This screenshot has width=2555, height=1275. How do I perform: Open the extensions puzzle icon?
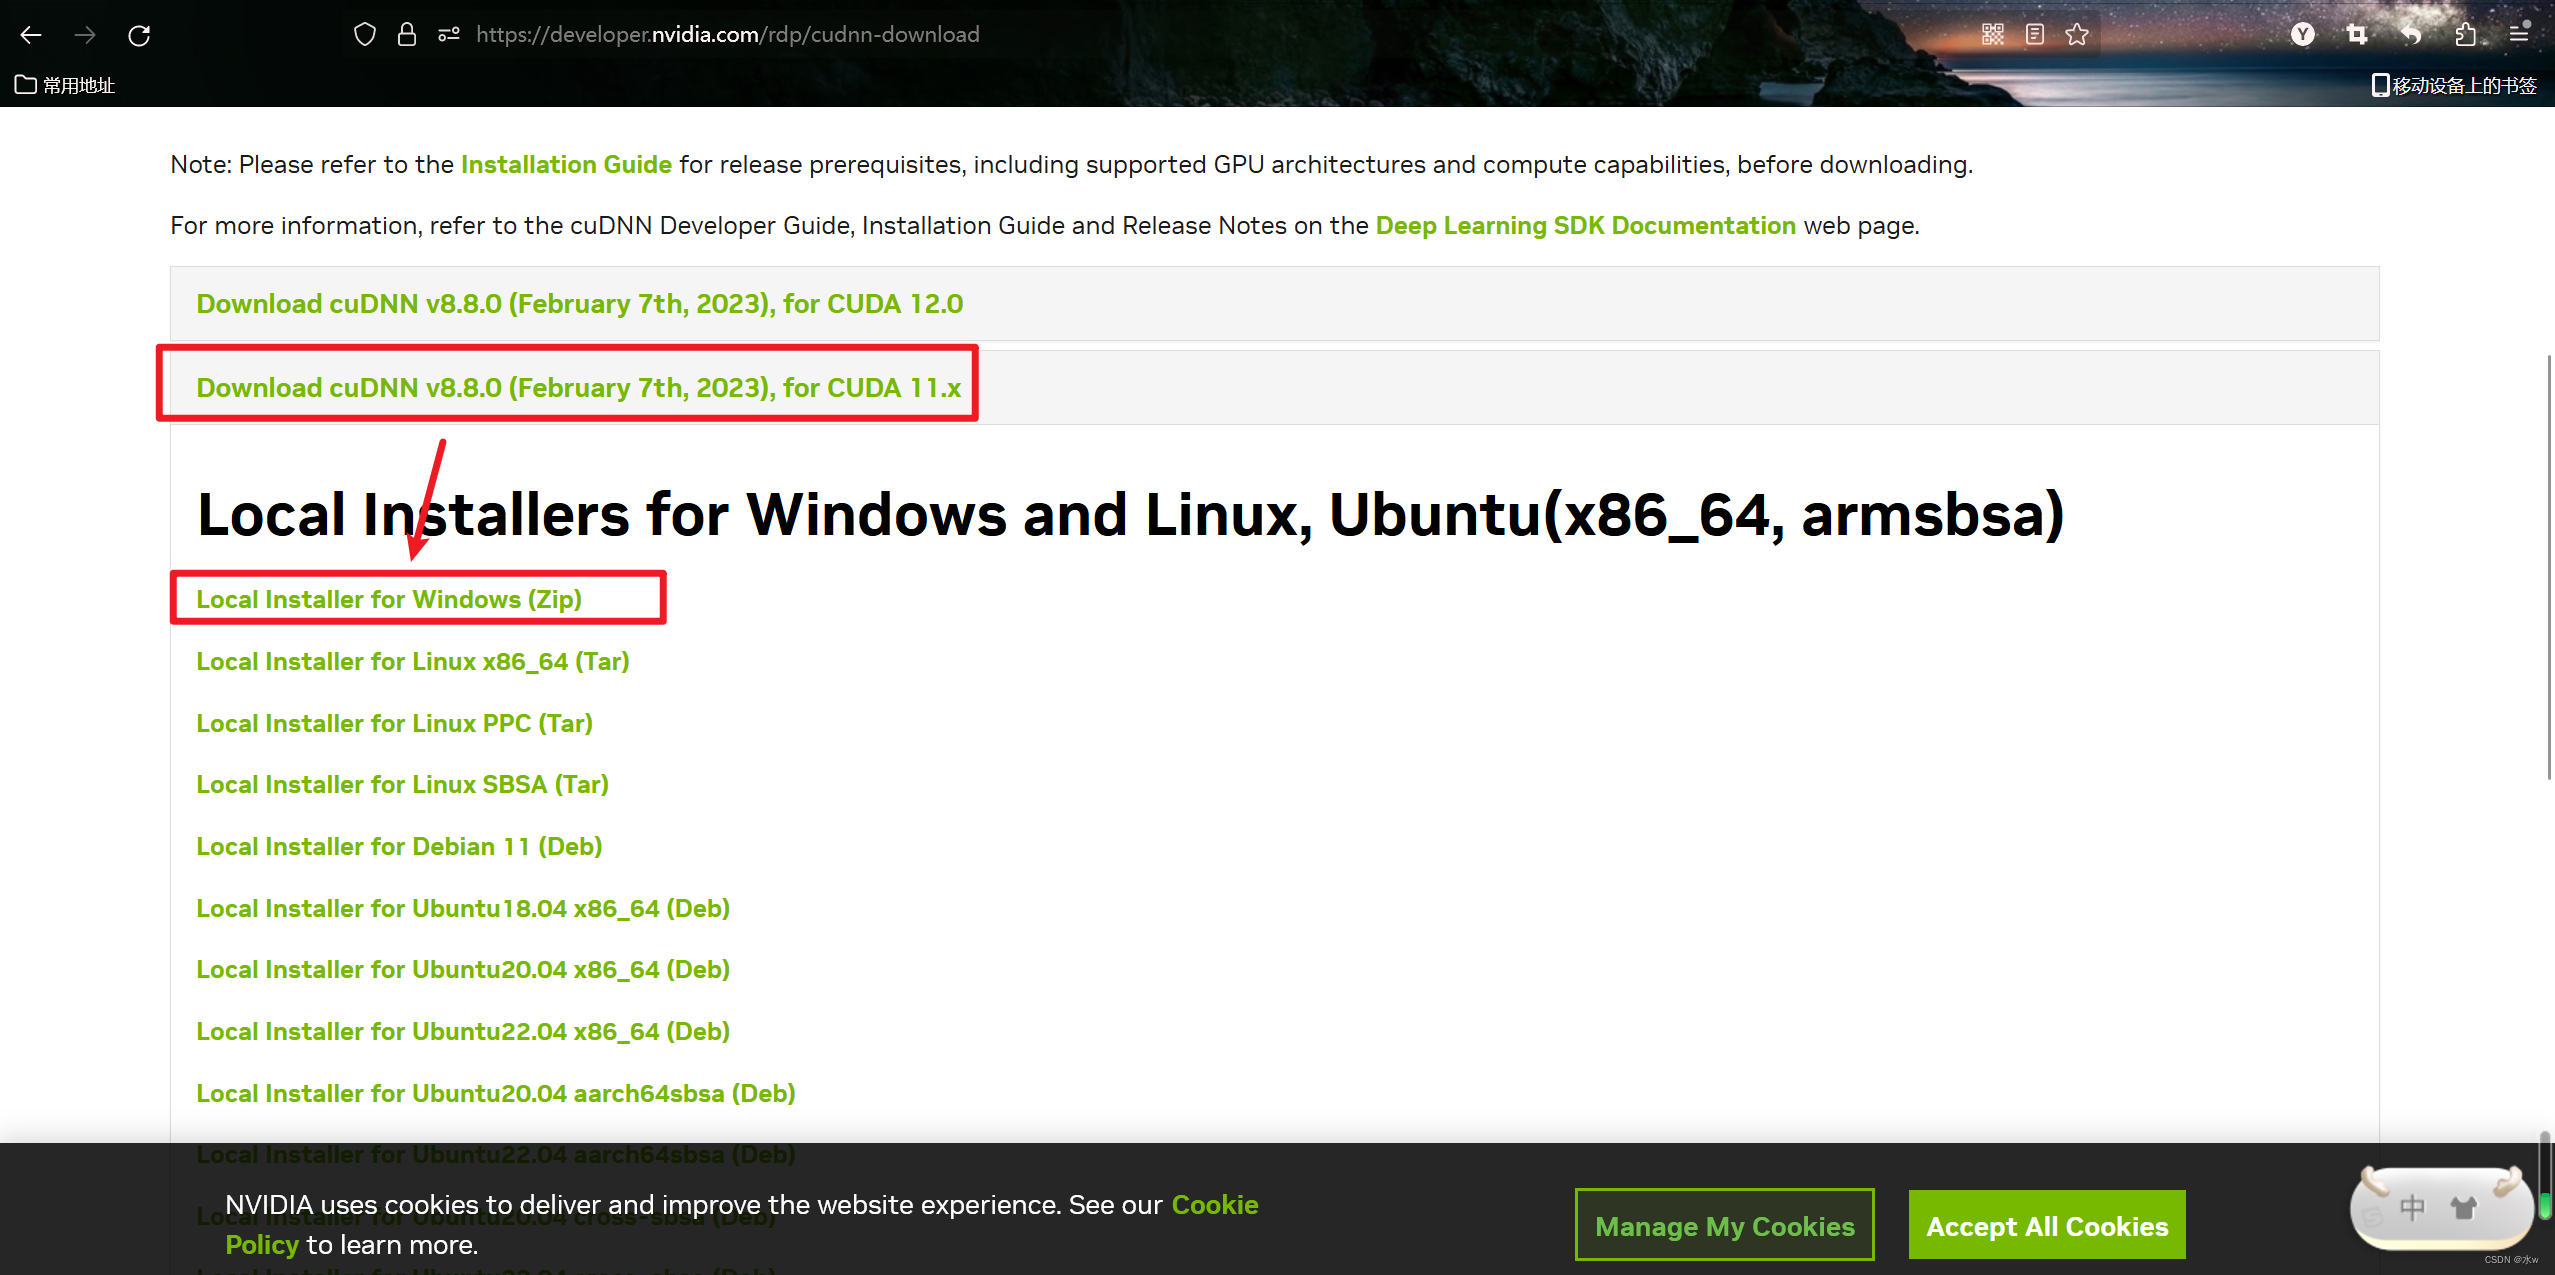click(x=2465, y=35)
